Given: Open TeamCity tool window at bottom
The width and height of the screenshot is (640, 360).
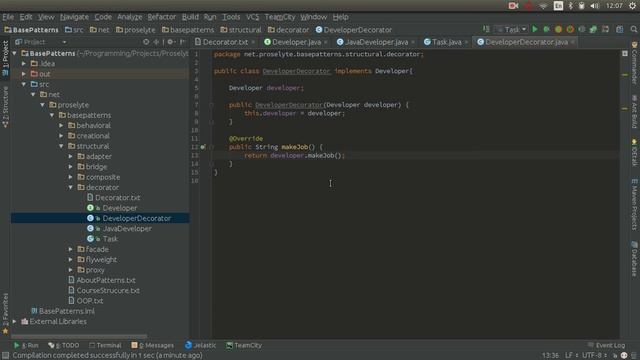Looking at the screenshot, I should [244, 345].
